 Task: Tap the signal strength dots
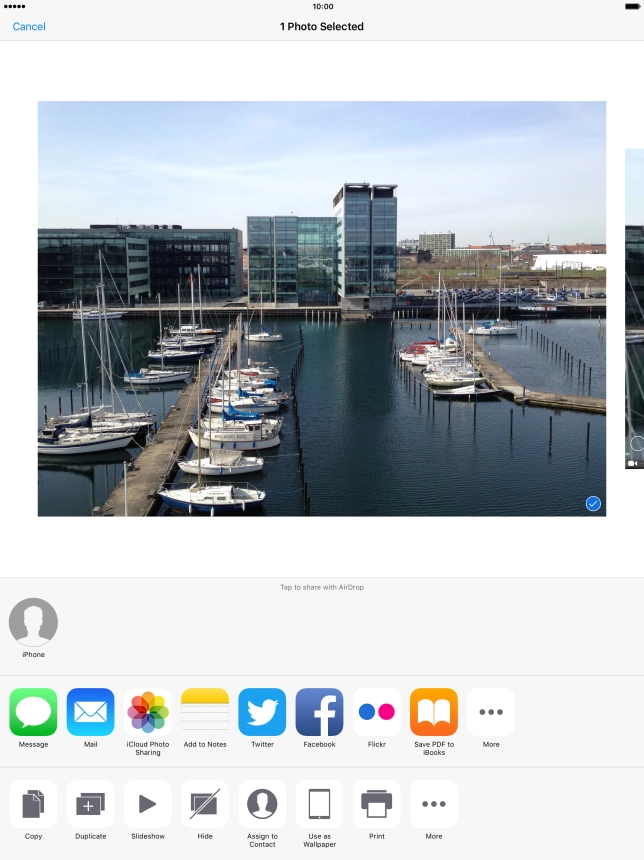click(x=14, y=7)
